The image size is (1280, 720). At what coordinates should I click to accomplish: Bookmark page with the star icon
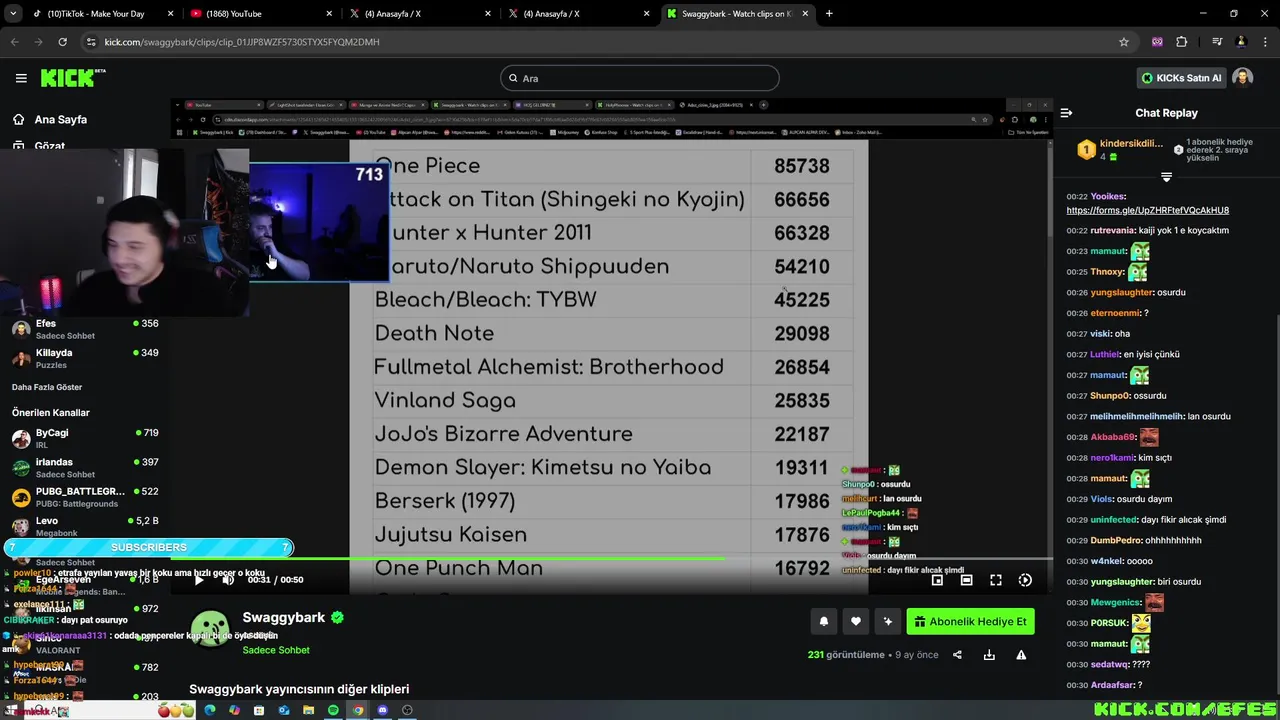pos(1124,42)
